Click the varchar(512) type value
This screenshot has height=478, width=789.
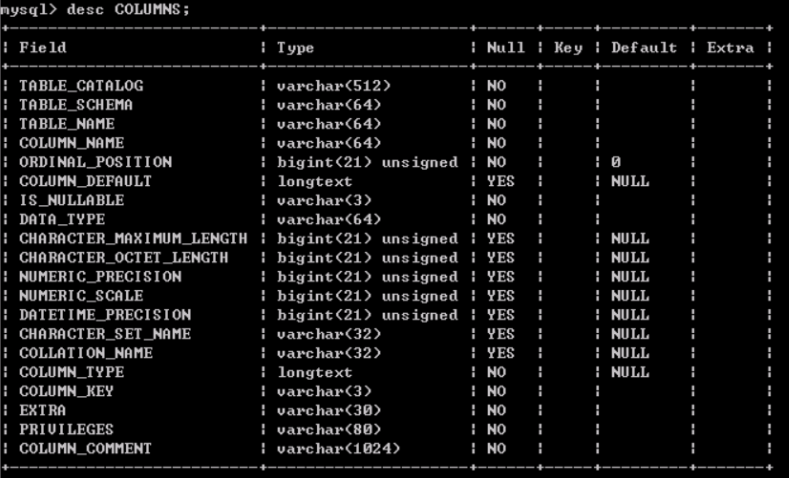[334, 86]
